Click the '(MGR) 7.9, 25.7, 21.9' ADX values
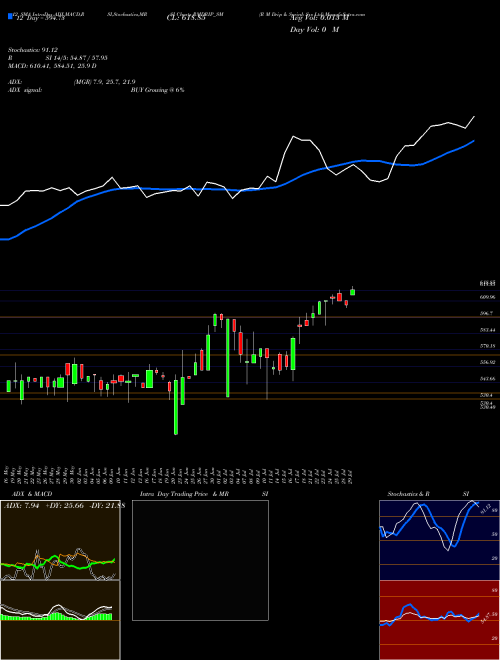 104,82
